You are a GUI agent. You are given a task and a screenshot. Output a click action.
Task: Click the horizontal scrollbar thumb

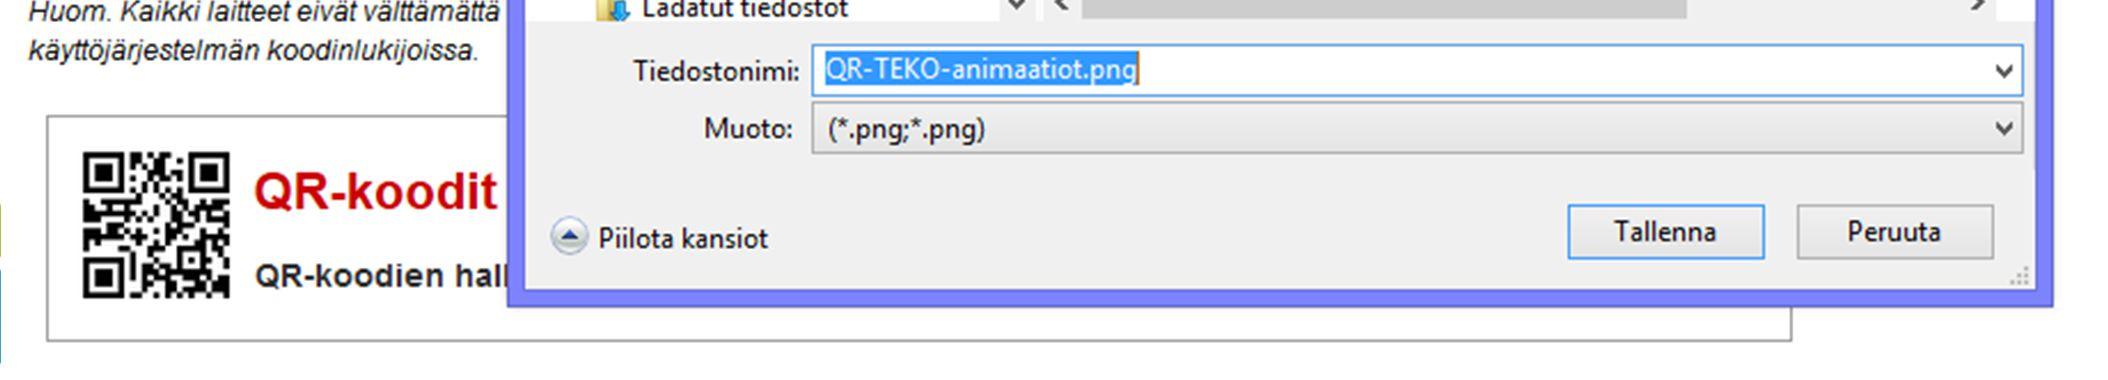tap(1384, 7)
